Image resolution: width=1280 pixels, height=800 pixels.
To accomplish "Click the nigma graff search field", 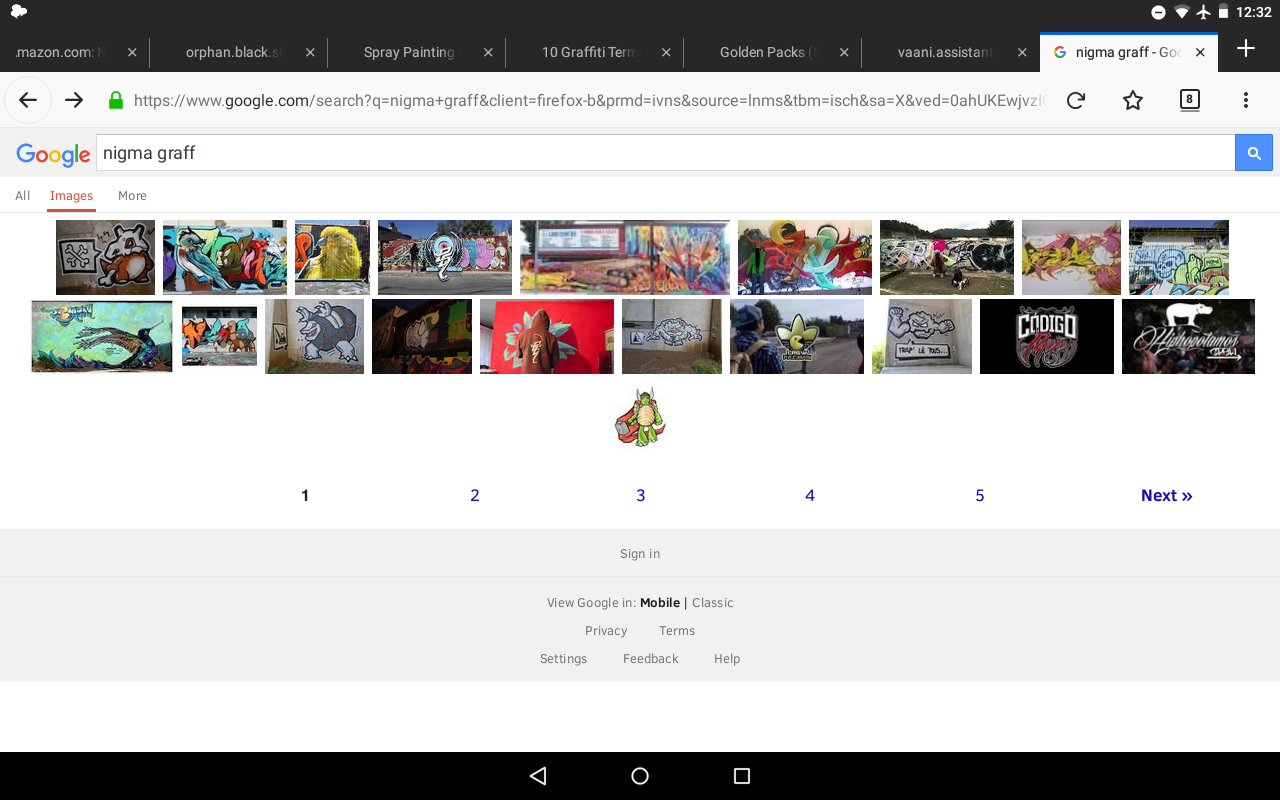I will pyautogui.click(x=666, y=153).
